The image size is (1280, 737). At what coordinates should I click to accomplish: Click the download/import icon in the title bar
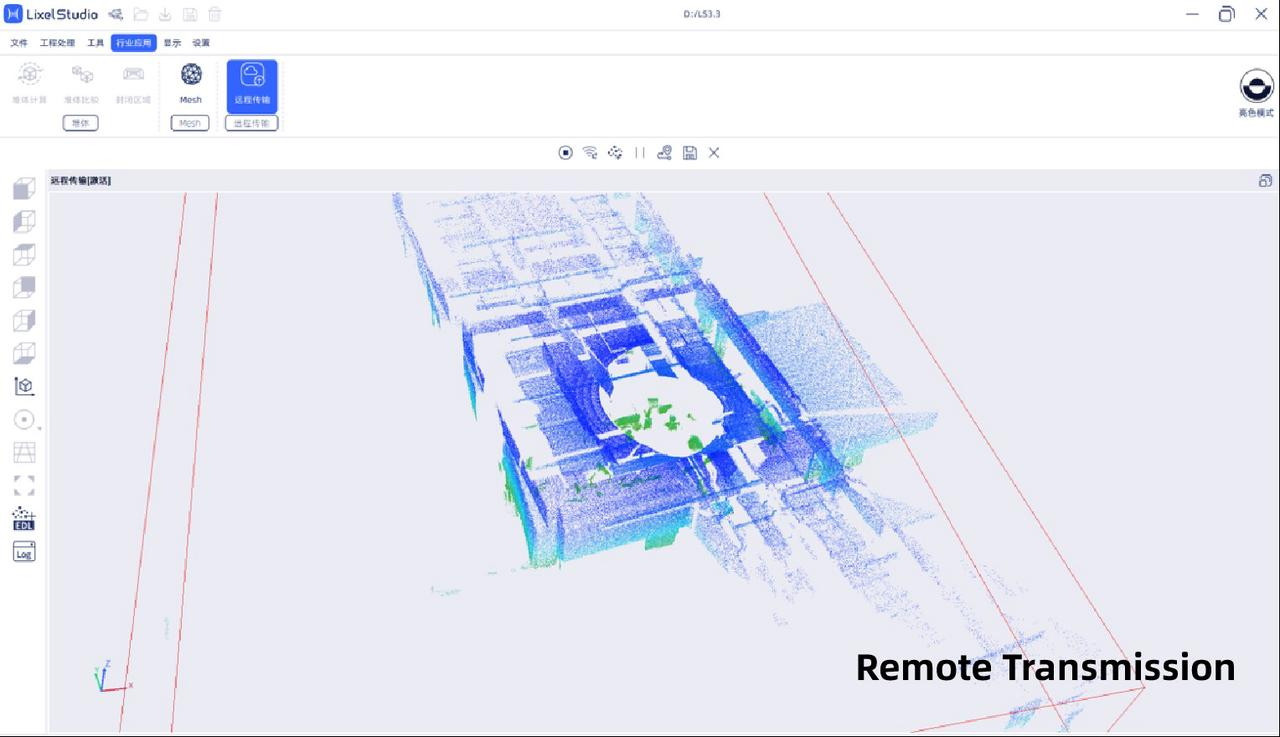[x=165, y=14]
